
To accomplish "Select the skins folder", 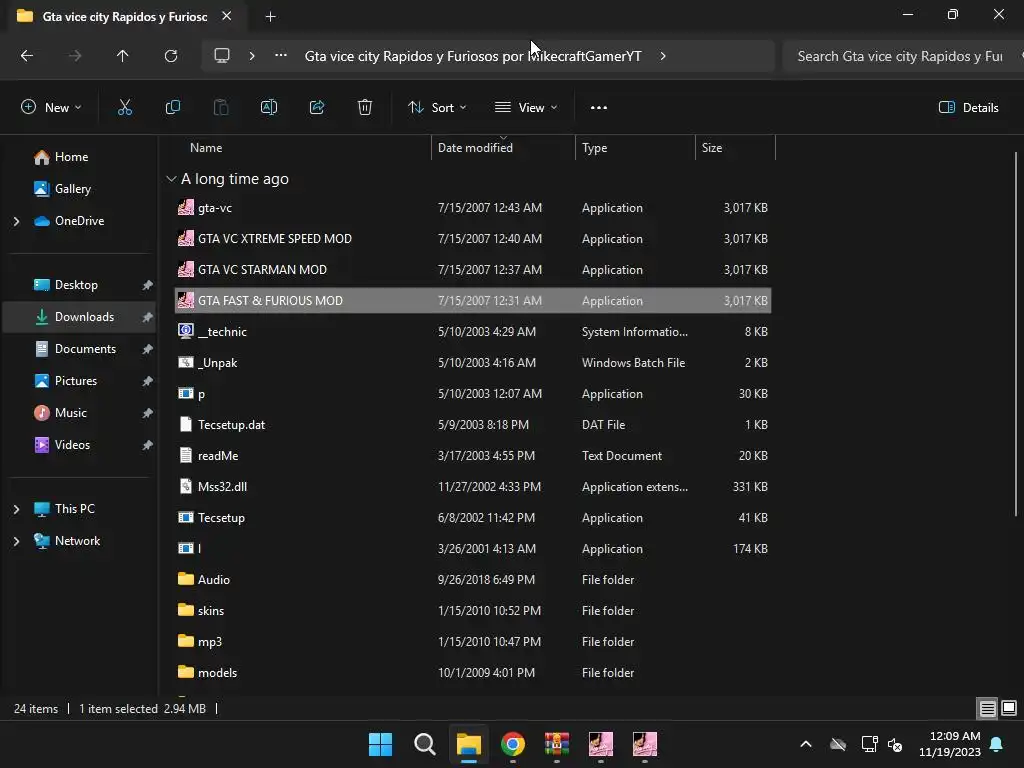I will (473, 611).
